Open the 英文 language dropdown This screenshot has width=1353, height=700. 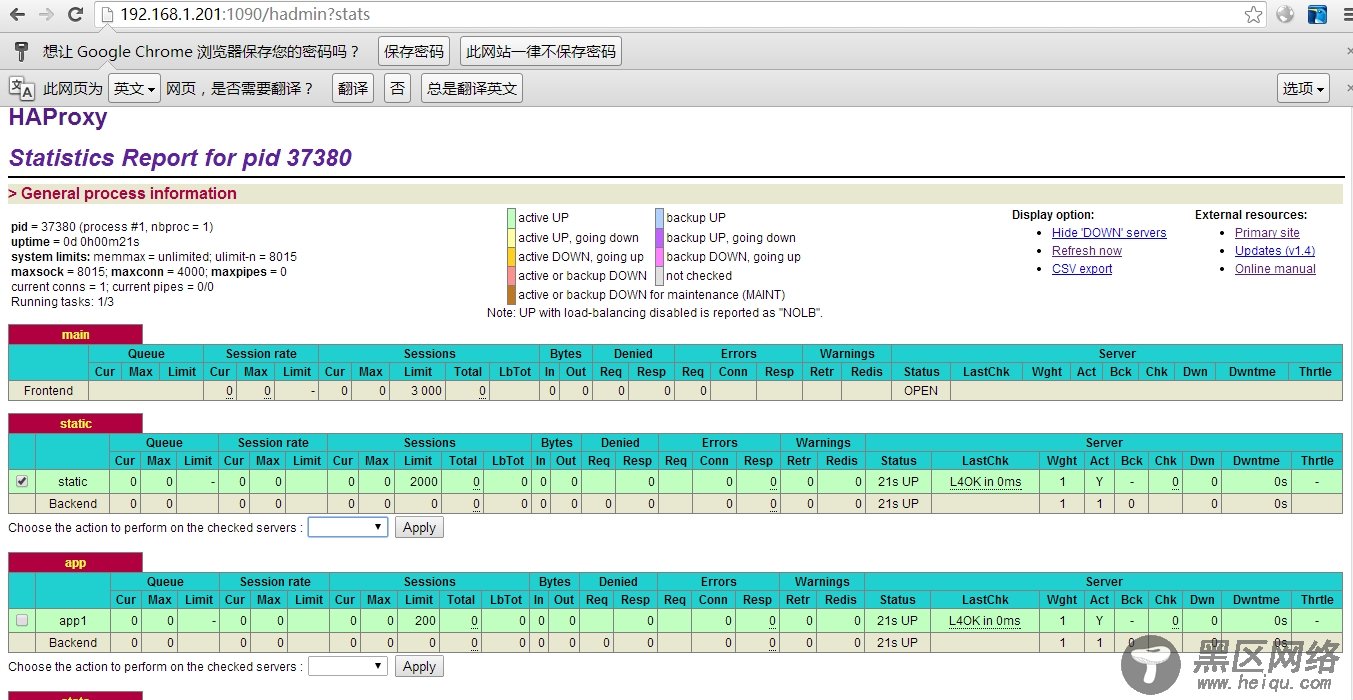point(135,88)
